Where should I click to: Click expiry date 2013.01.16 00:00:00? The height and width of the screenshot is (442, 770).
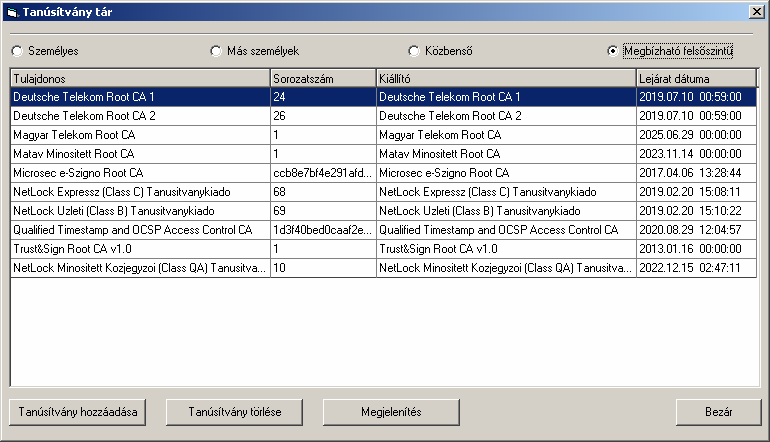[x=696, y=249]
